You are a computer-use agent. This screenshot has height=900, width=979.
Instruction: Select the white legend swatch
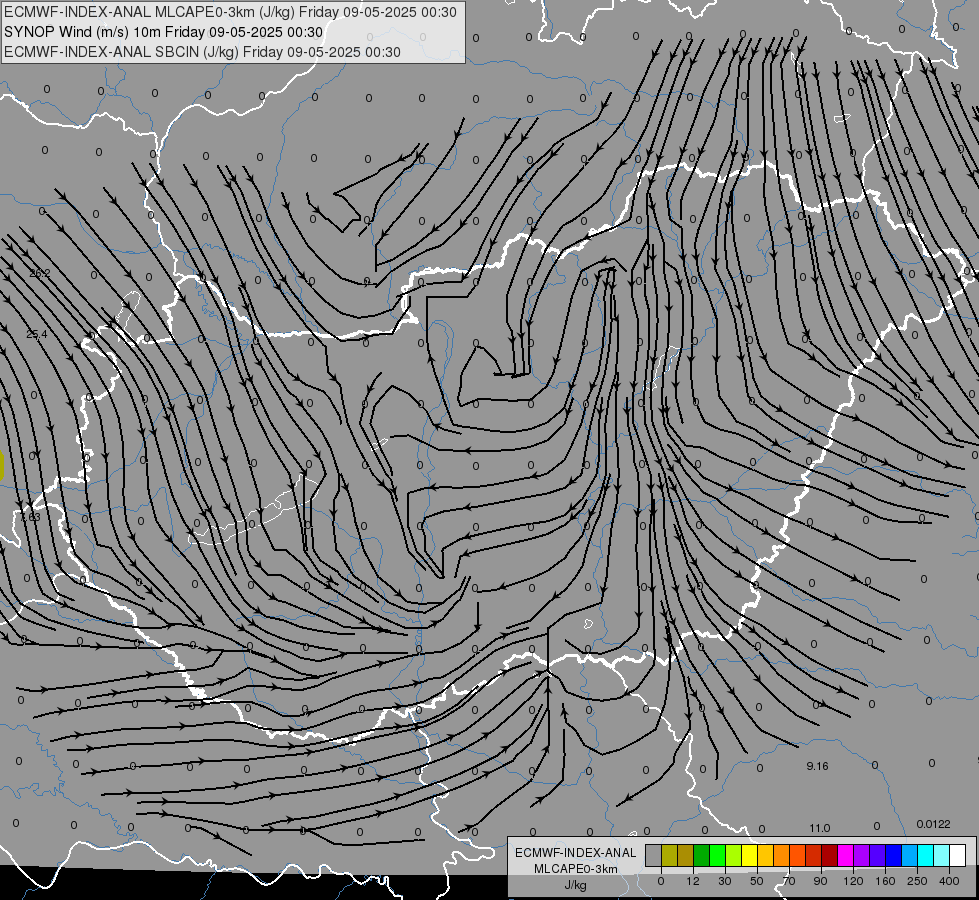[957, 855]
